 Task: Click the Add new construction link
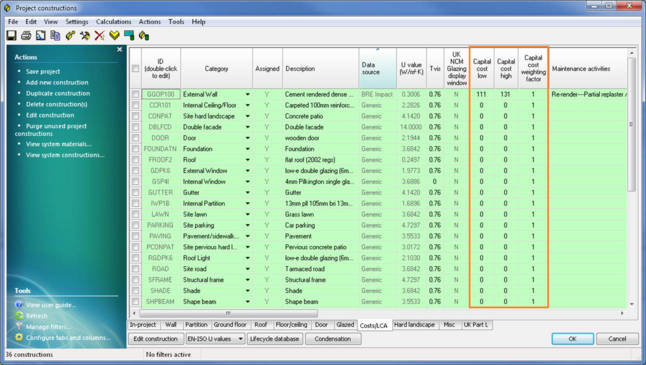click(x=57, y=82)
